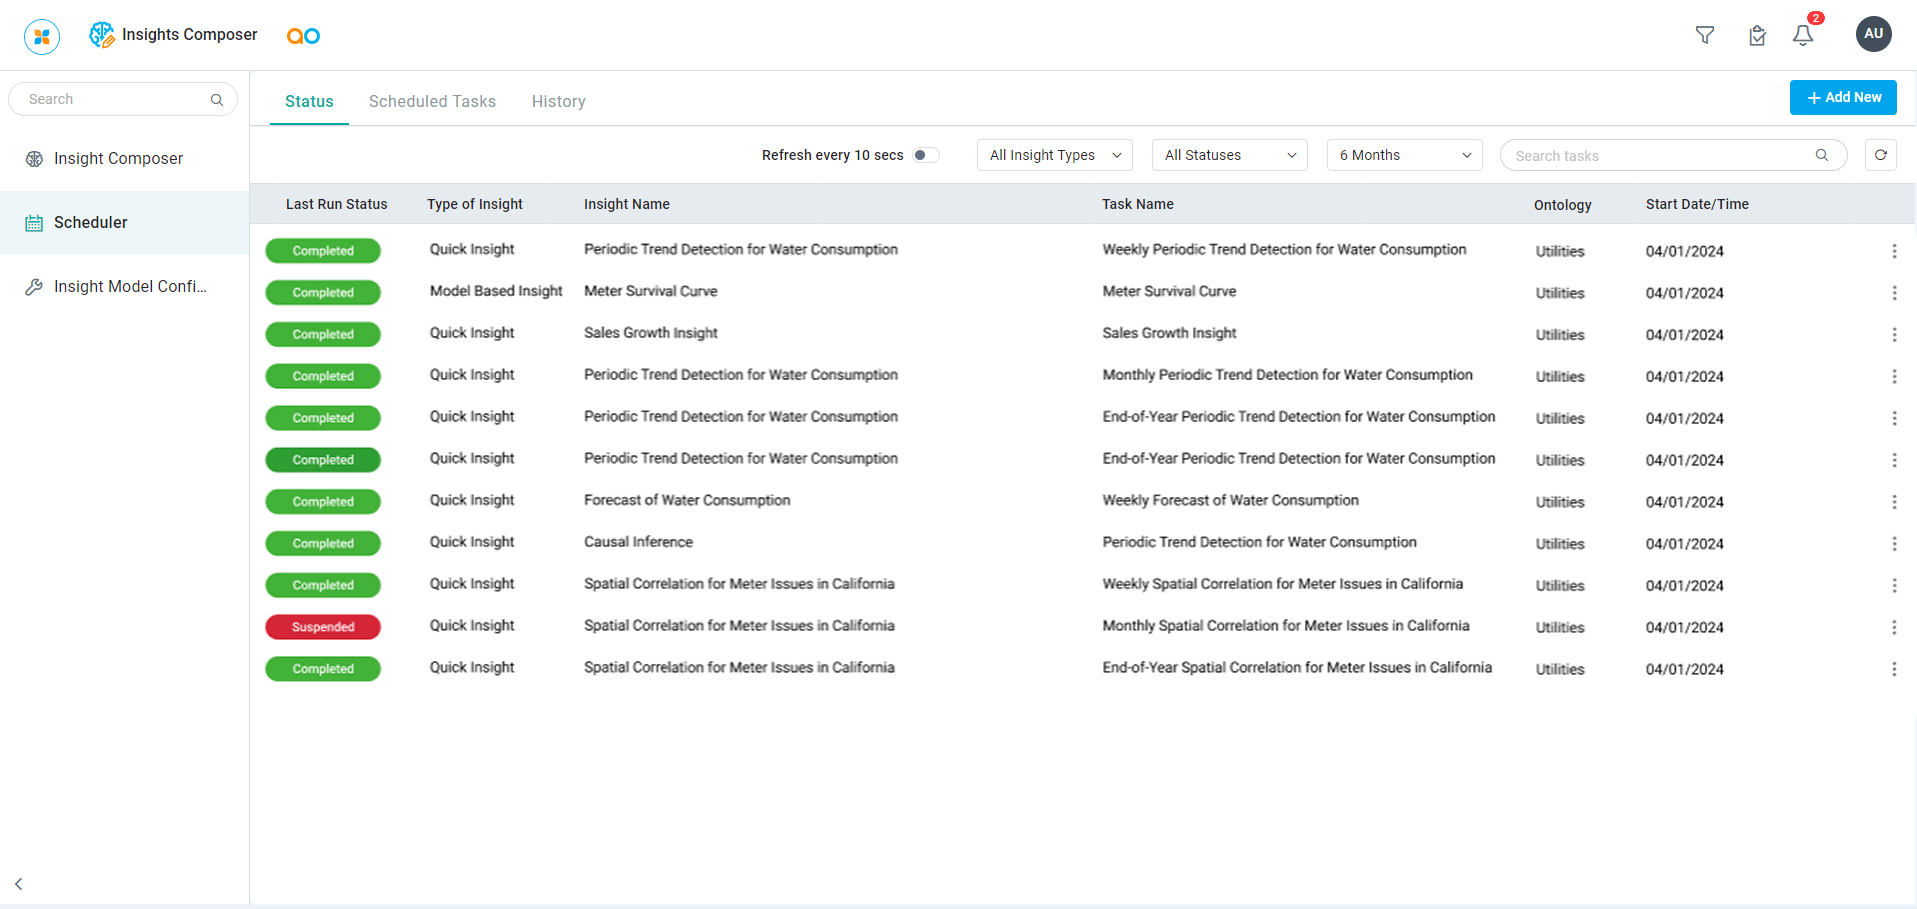Viewport: 1917px width, 909px height.
Task: Collapse the sidebar with the left chevron
Action: point(19,884)
